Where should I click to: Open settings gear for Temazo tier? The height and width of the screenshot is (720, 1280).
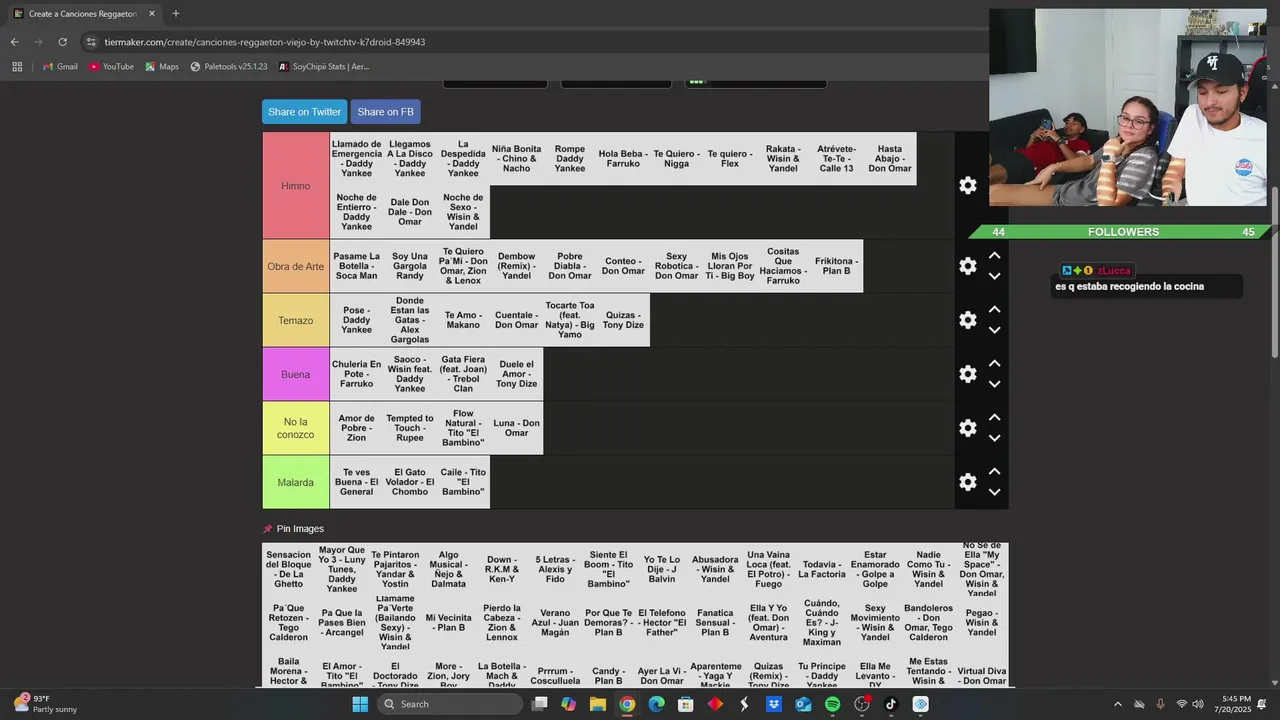[967, 320]
